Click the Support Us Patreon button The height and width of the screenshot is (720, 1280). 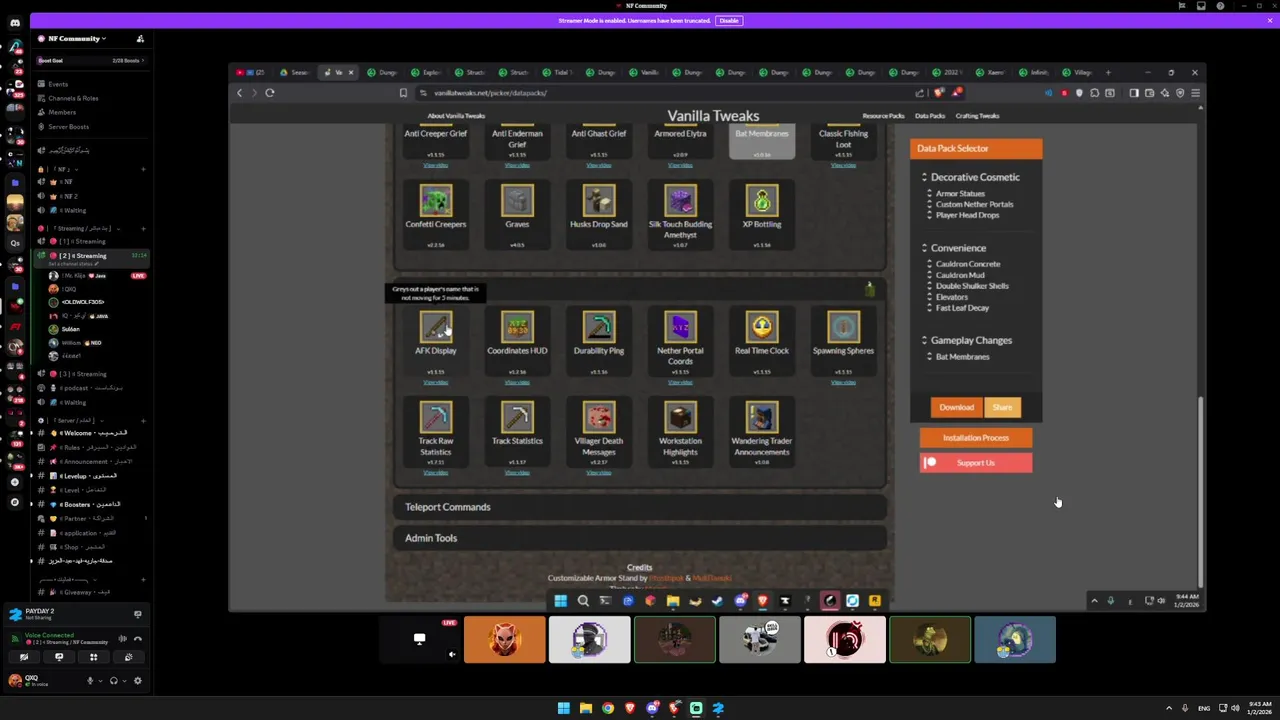click(976, 463)
